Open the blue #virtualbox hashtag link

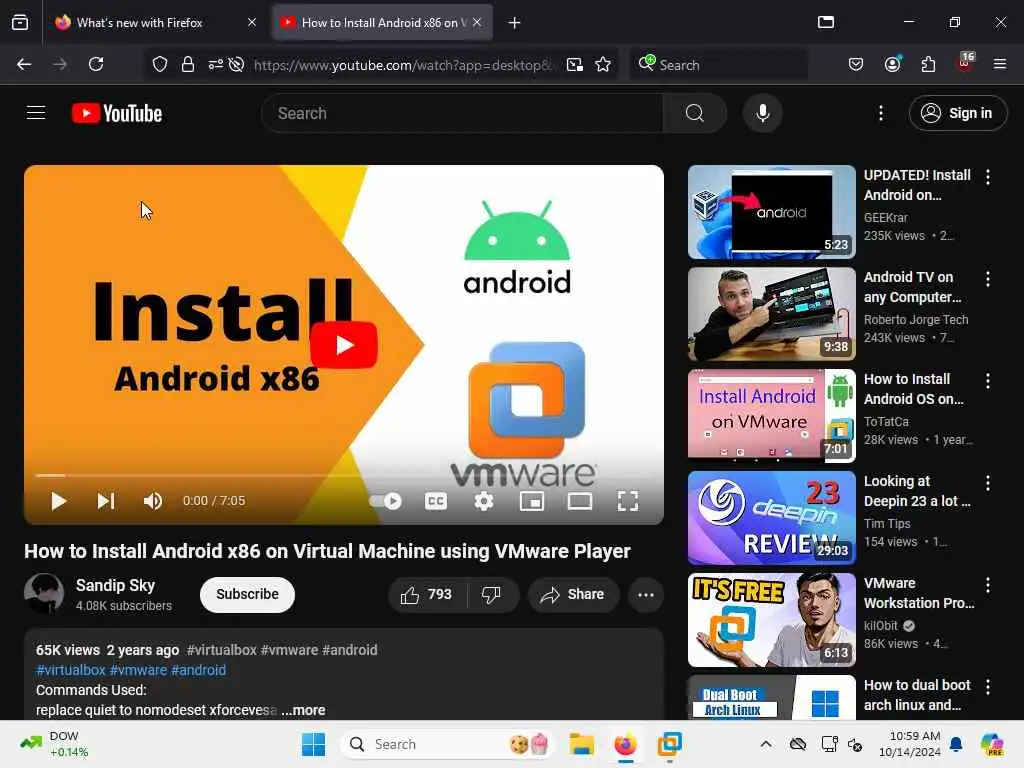[71, 670]
